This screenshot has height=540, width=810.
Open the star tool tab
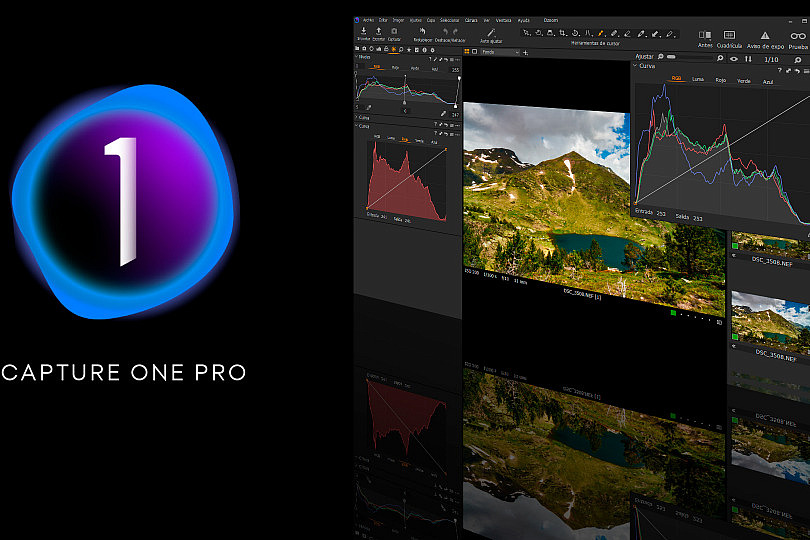(x=409, y=50)
